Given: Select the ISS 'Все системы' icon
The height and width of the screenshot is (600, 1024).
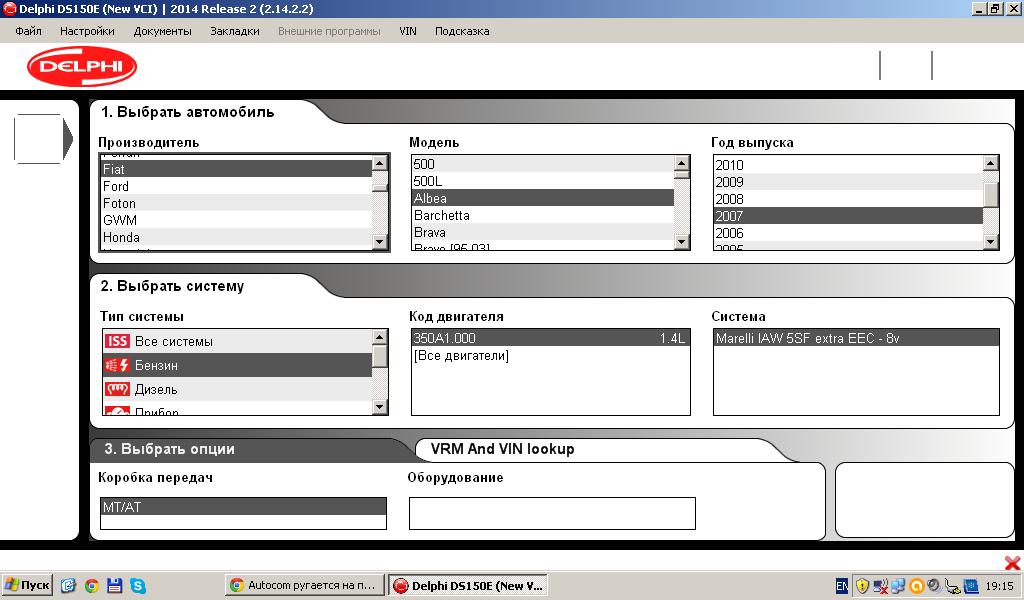Looking at the screenshot, I should tap(118, 341).
